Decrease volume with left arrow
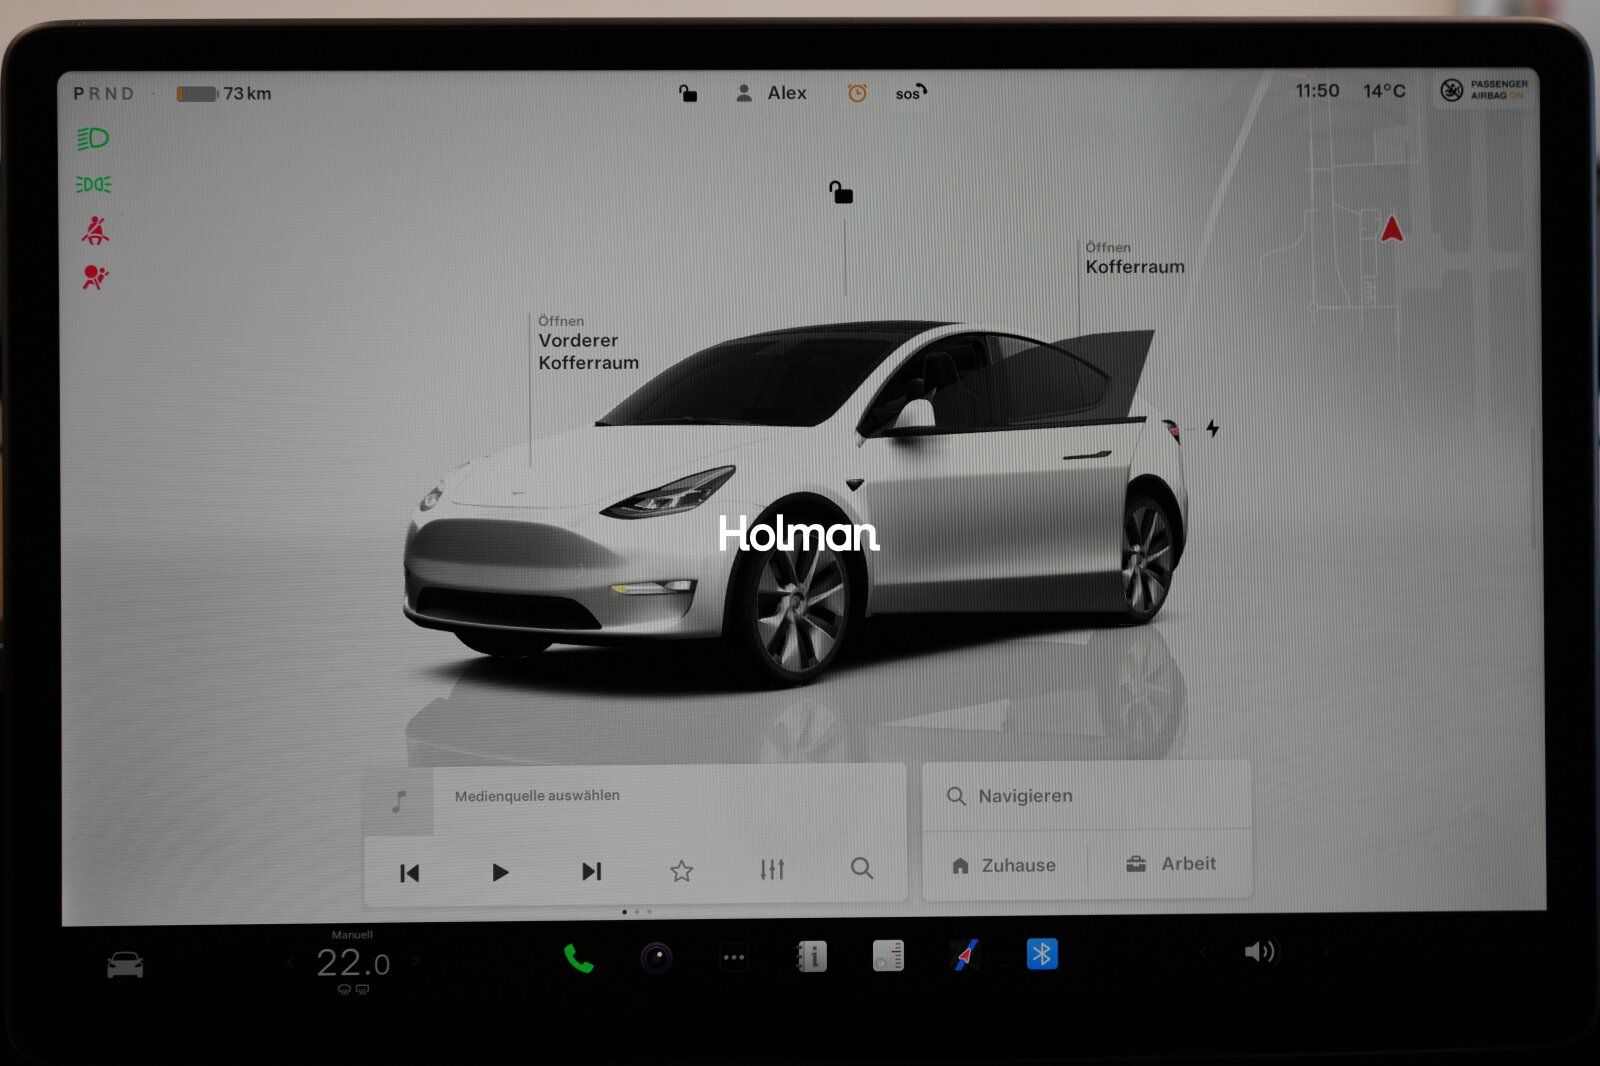1600x1066 pixels. [x=1203, y=952]
